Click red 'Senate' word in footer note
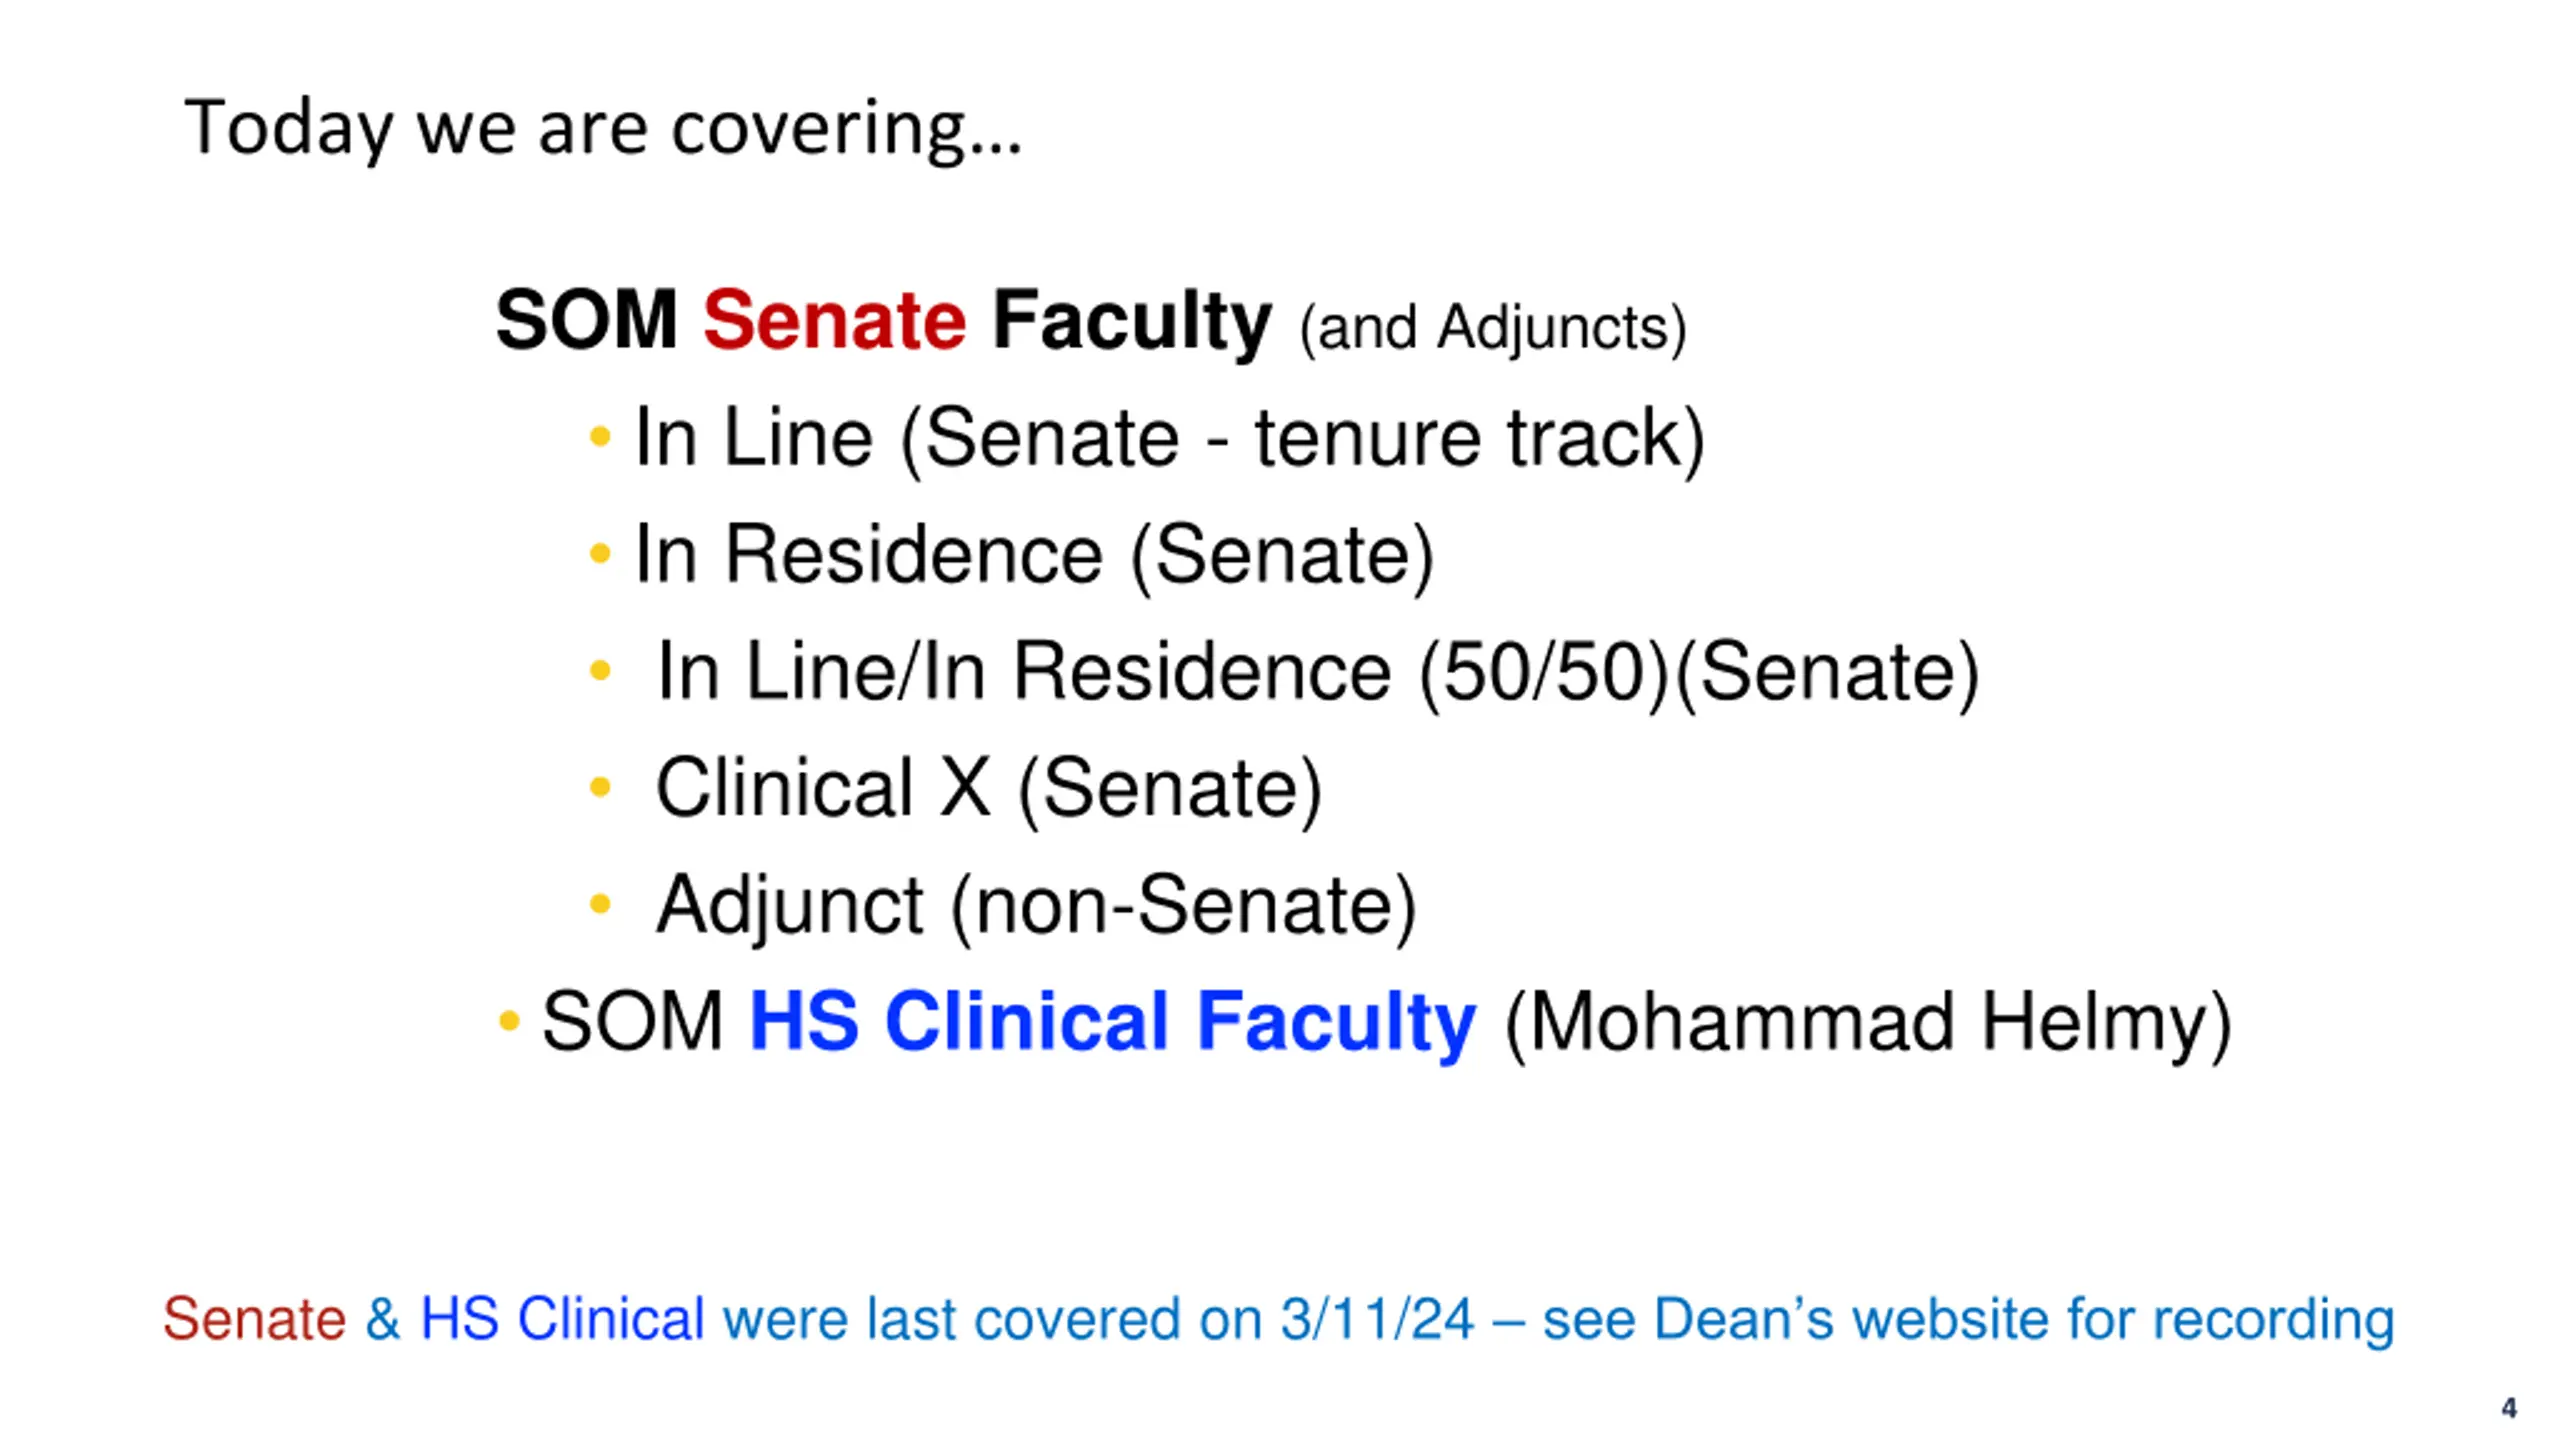This screenshot has width=2560, height=1440. pos(254,1318)
